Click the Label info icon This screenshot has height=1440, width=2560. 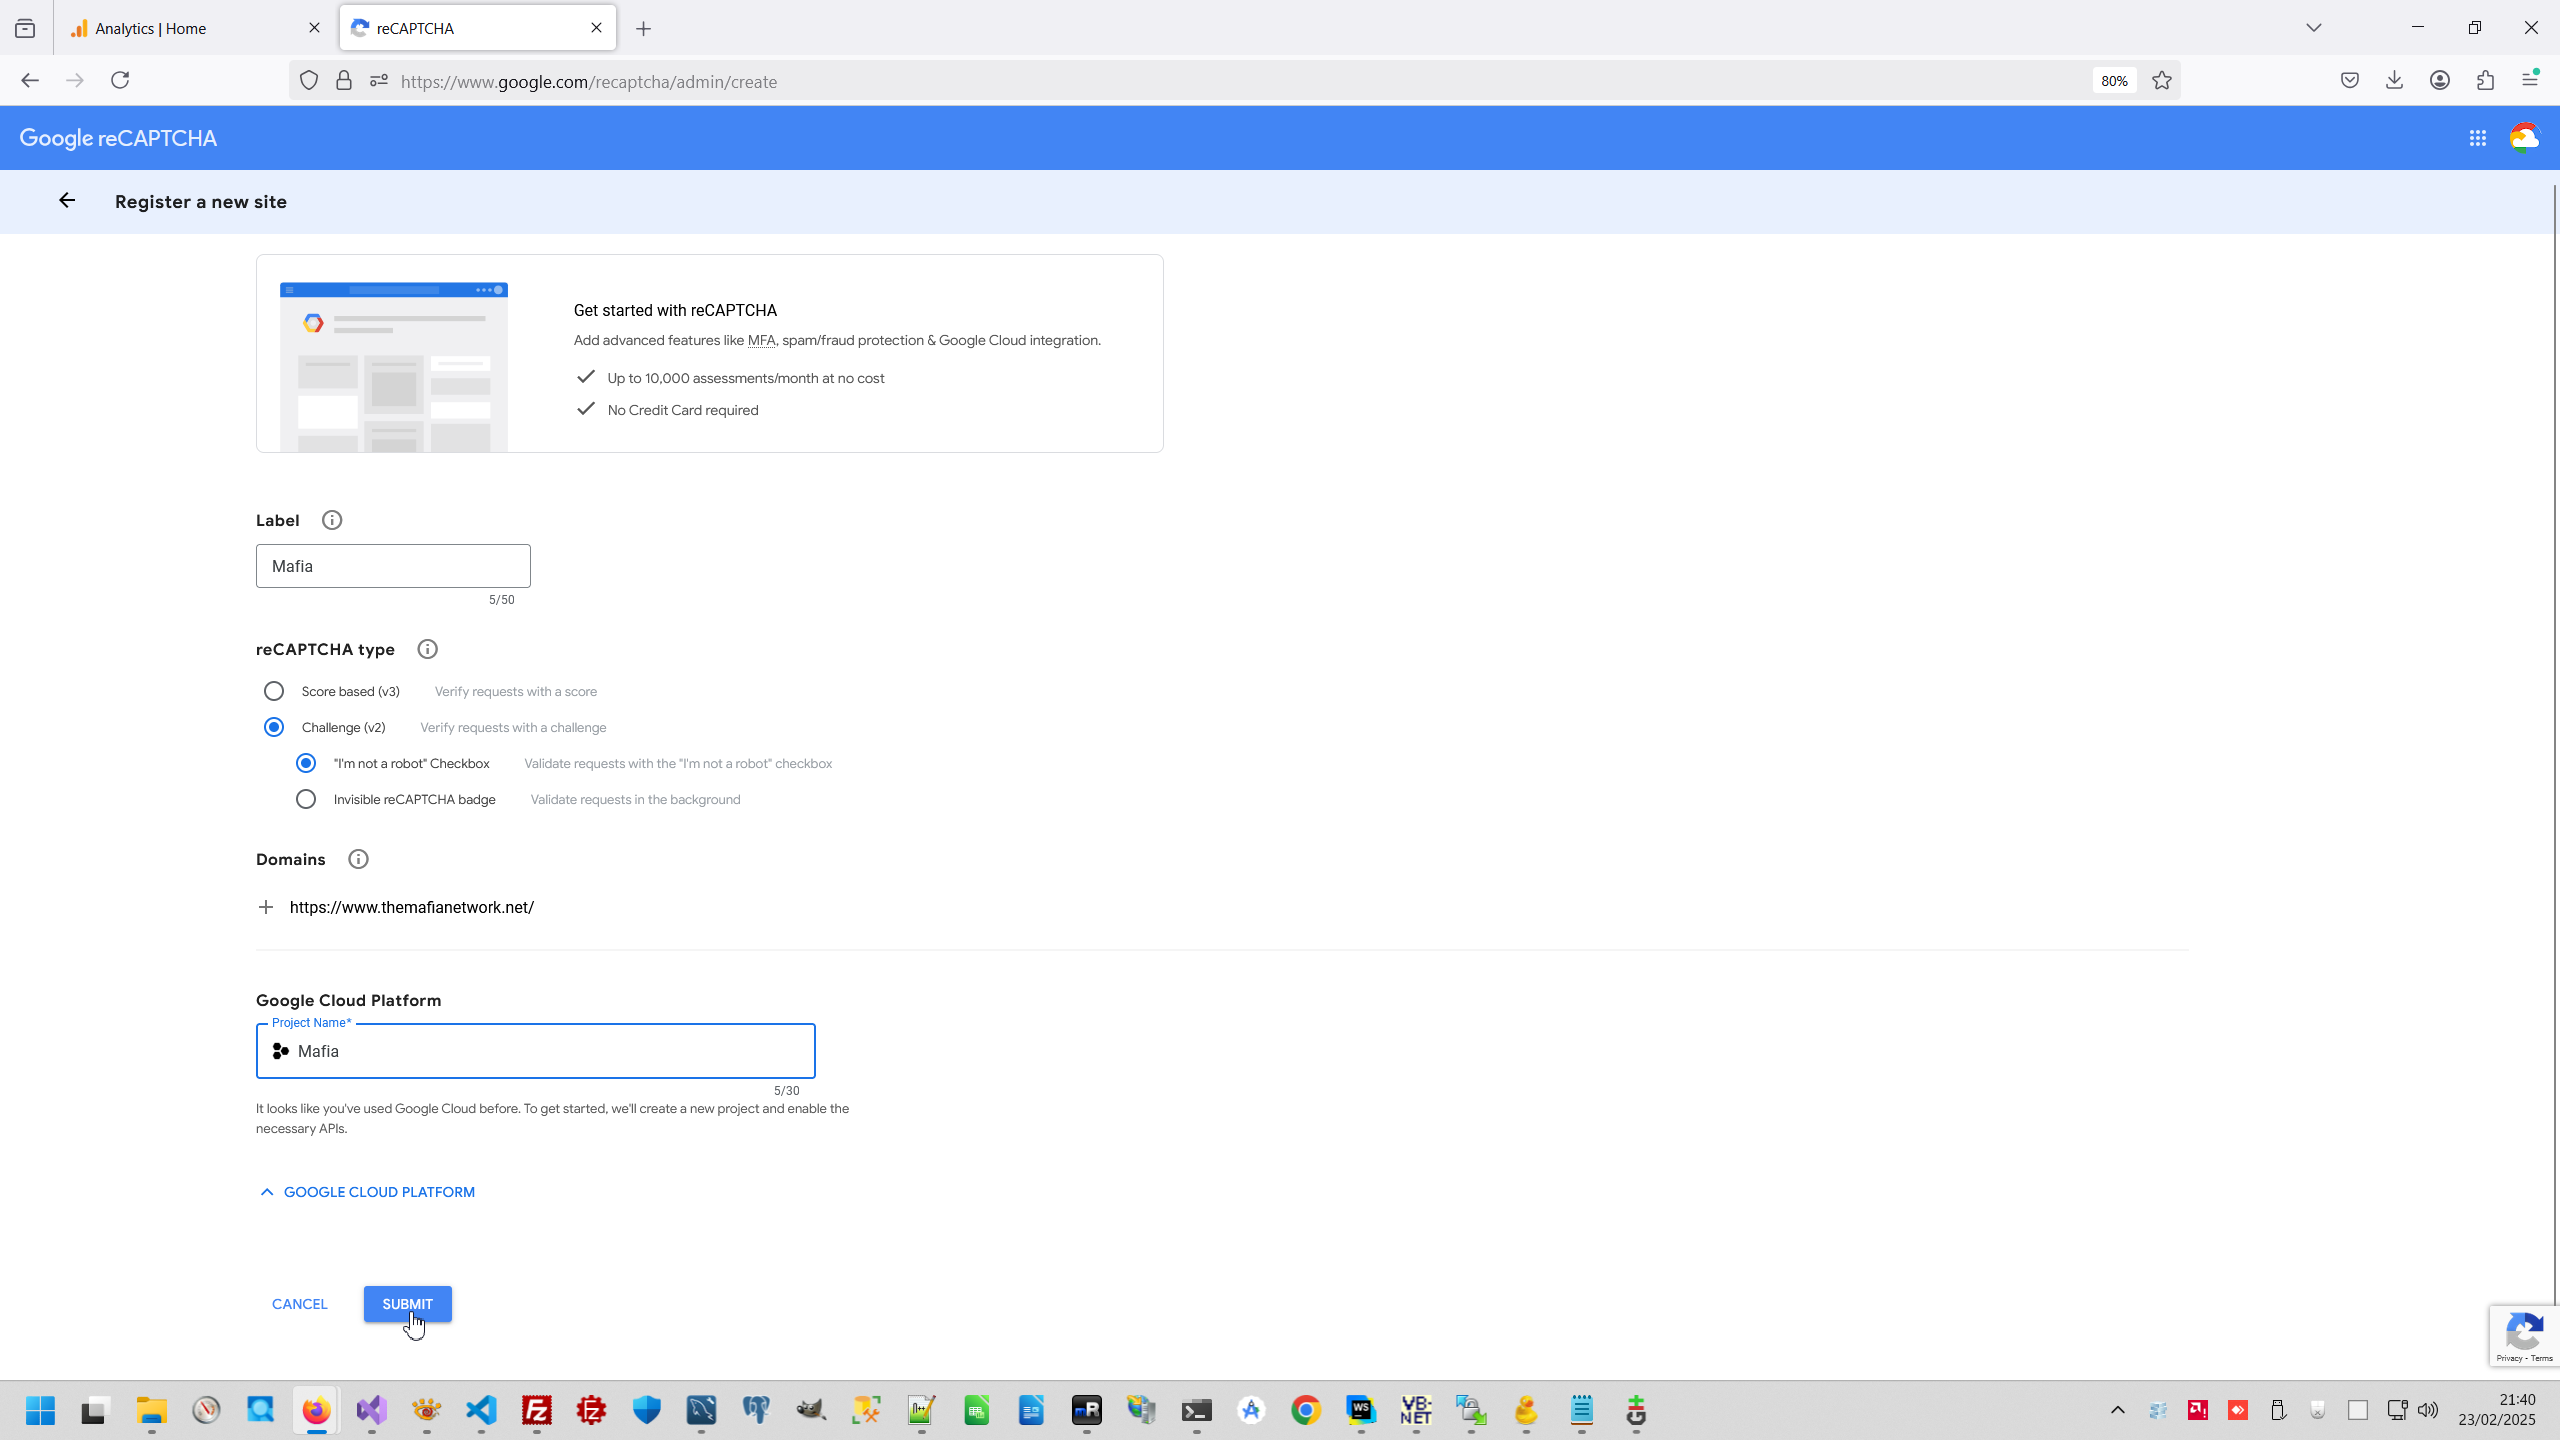tap(332, 520)
